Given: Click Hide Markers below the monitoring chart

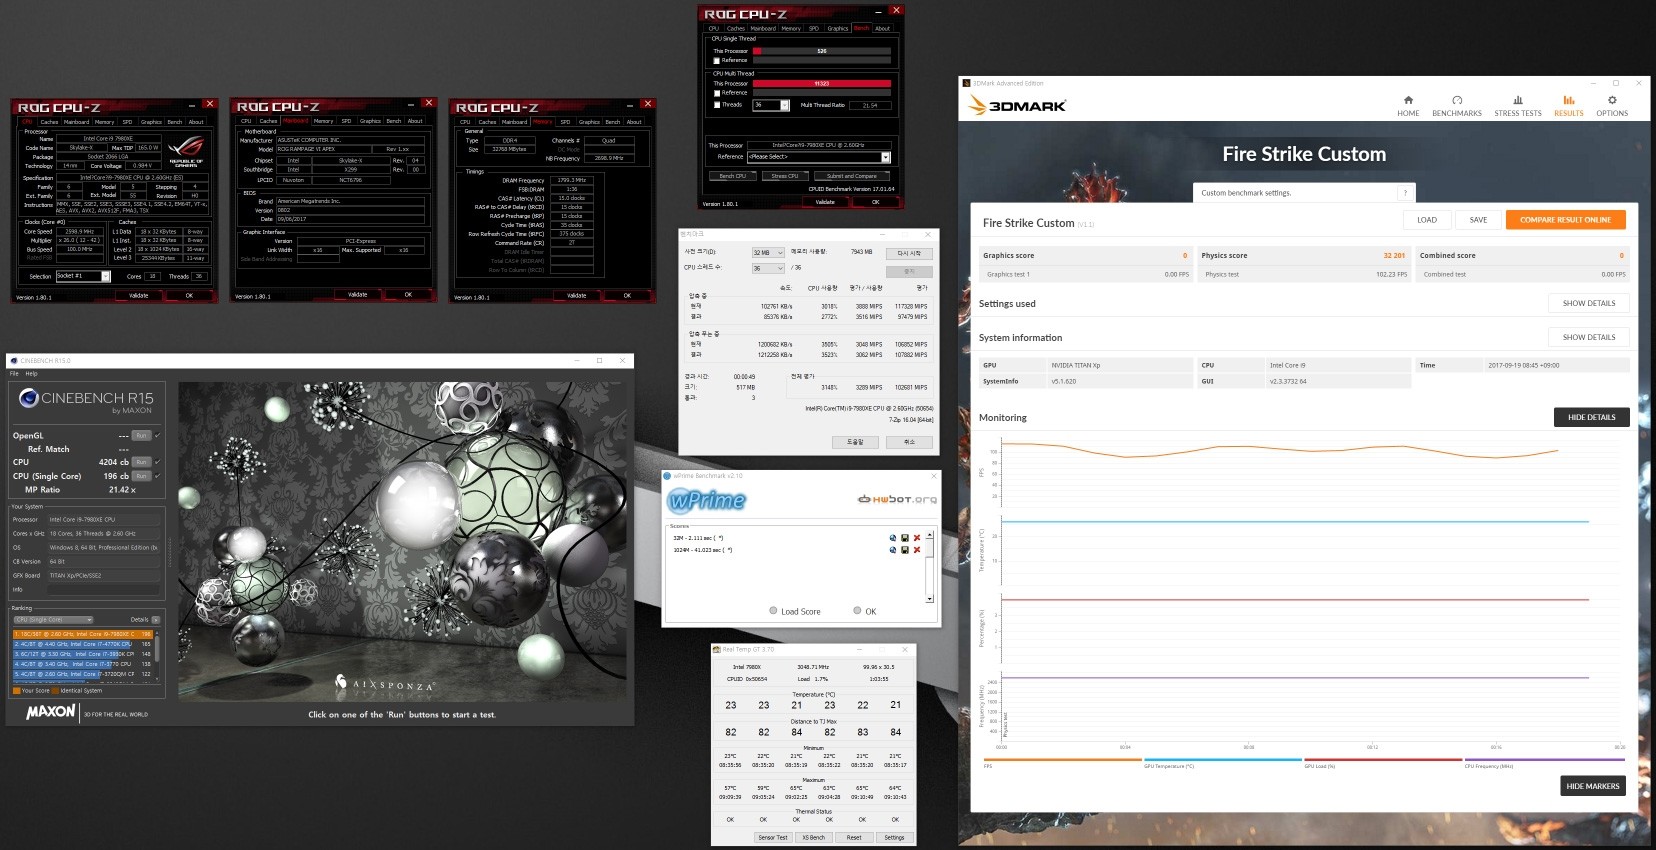Looking at the screenshot, I should tap(1592, 786).
